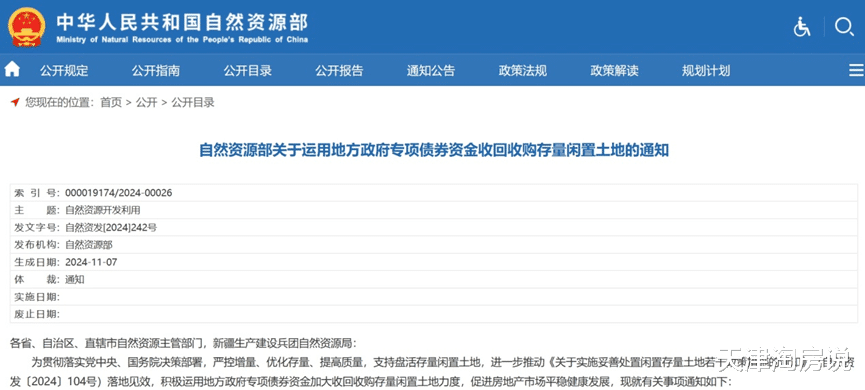The width and height of the screenshot is (865, 390).
Task: Click the 公开目录 breadcrumb link
Action: [193, 102]
